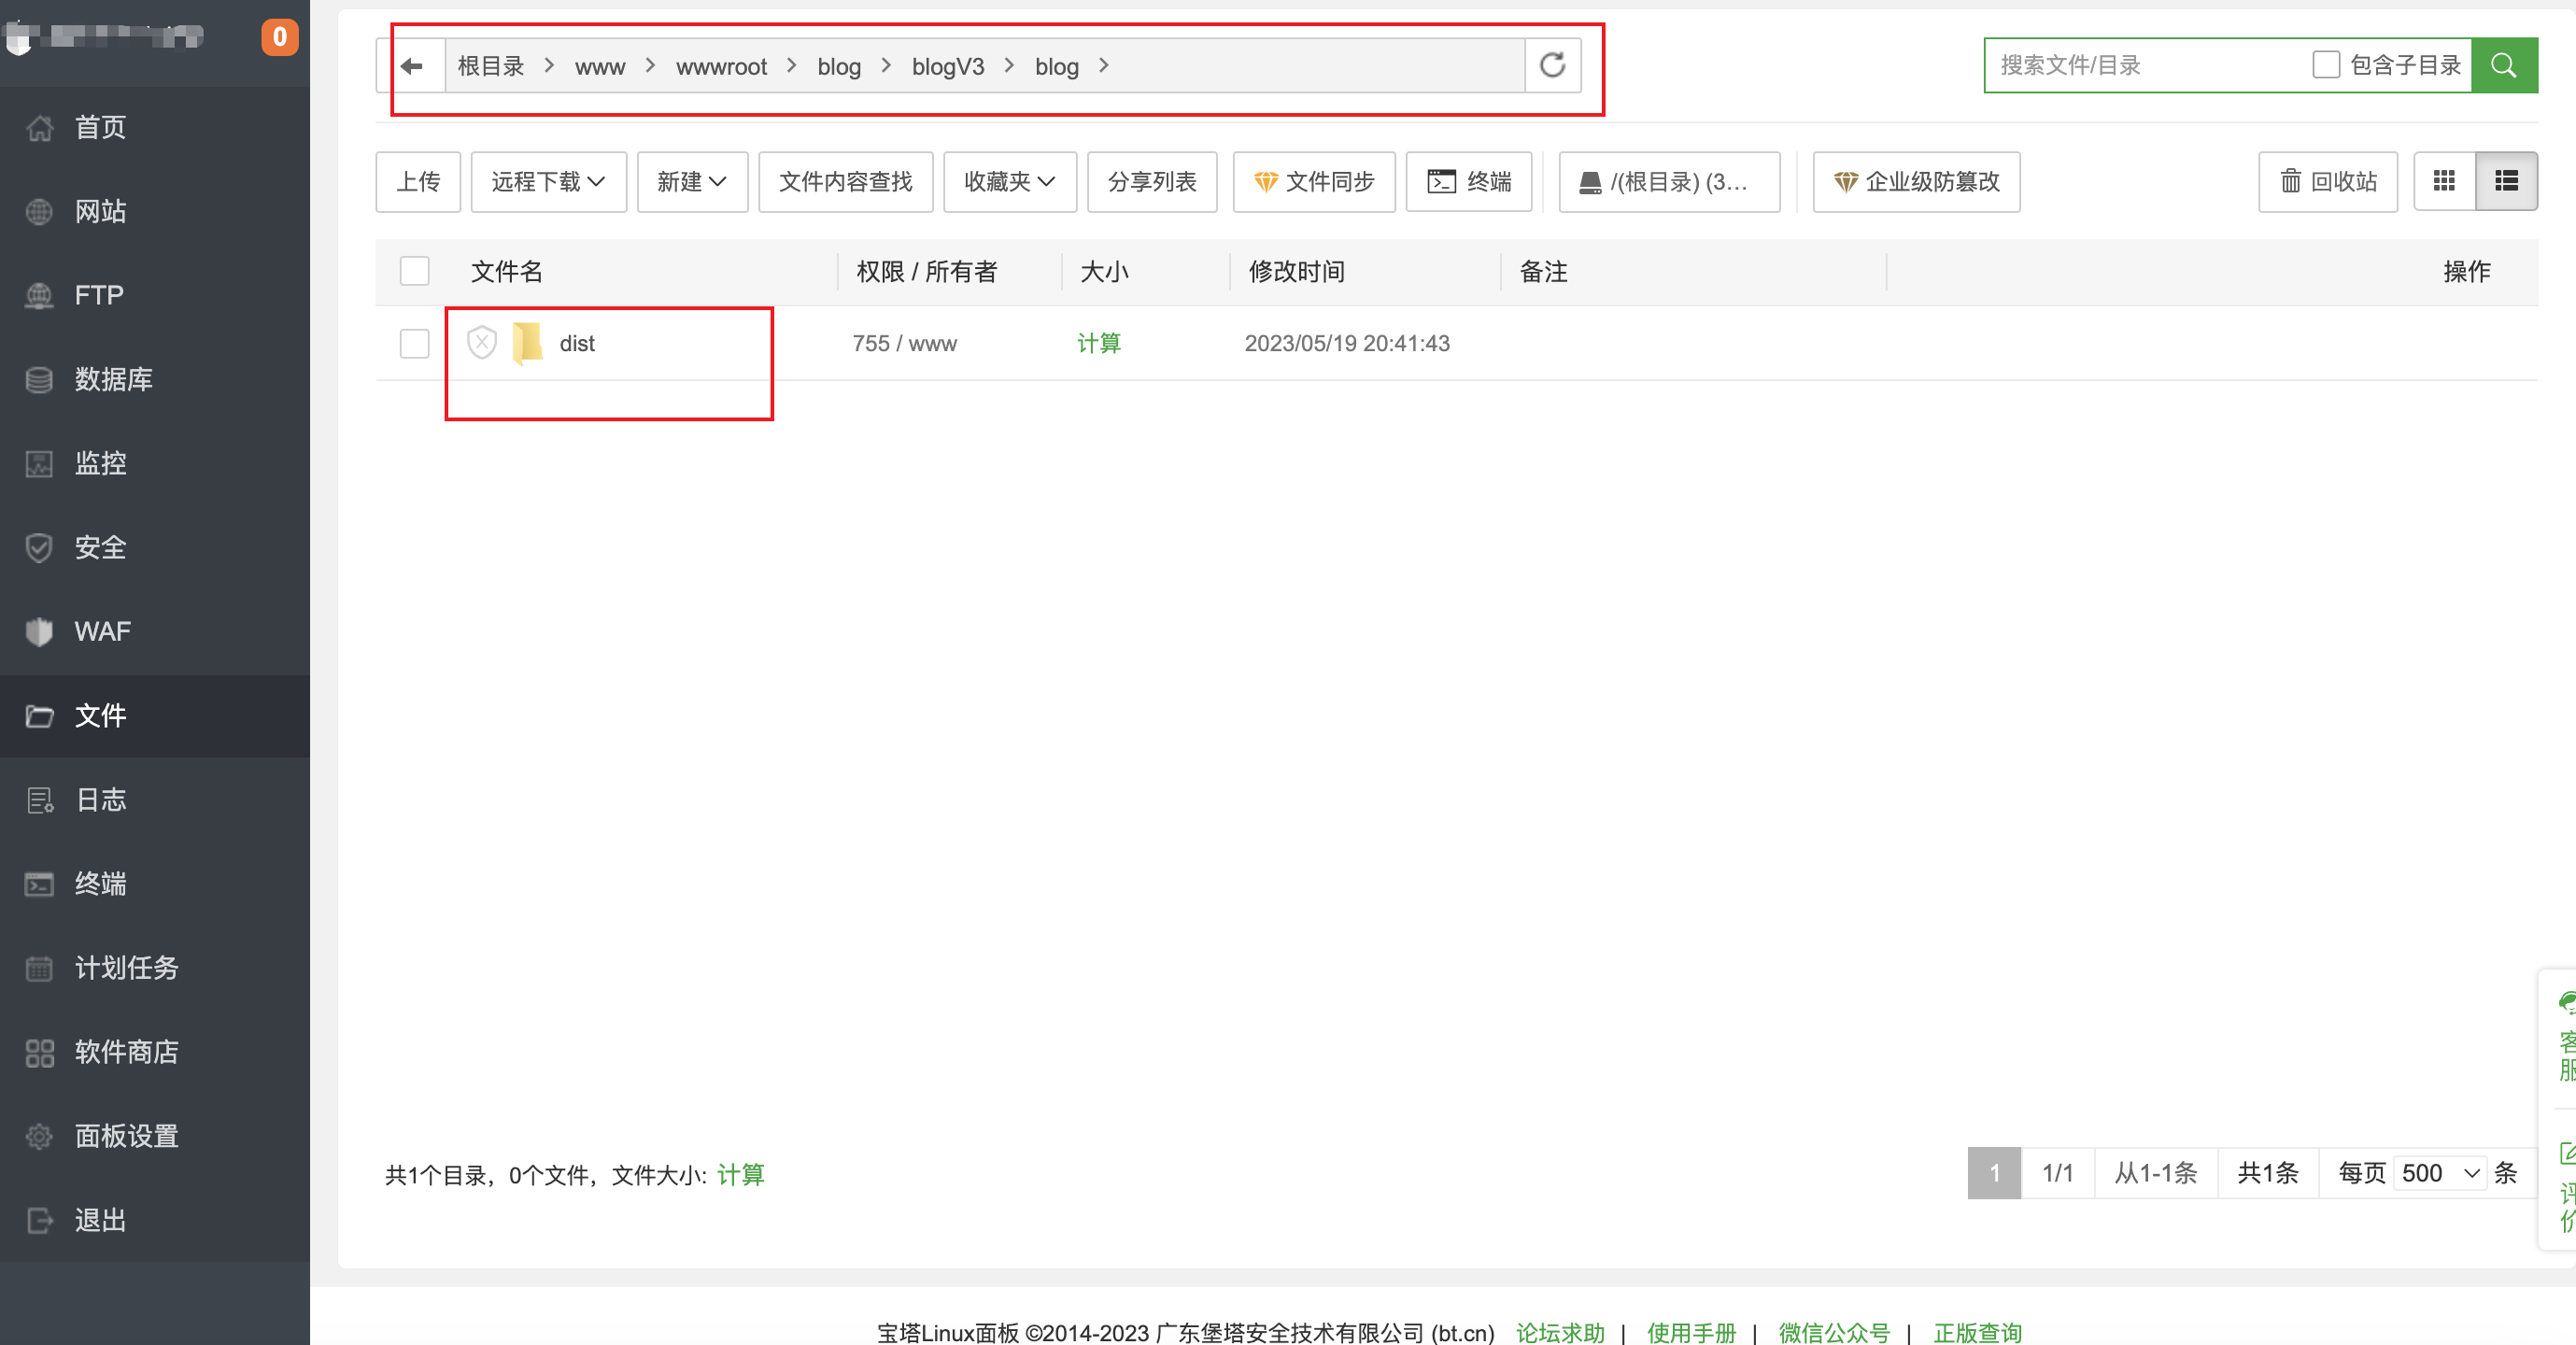Open 使用手册 user manual link
The image size is (2576, 1345).
click(x=1692, y=1333)
